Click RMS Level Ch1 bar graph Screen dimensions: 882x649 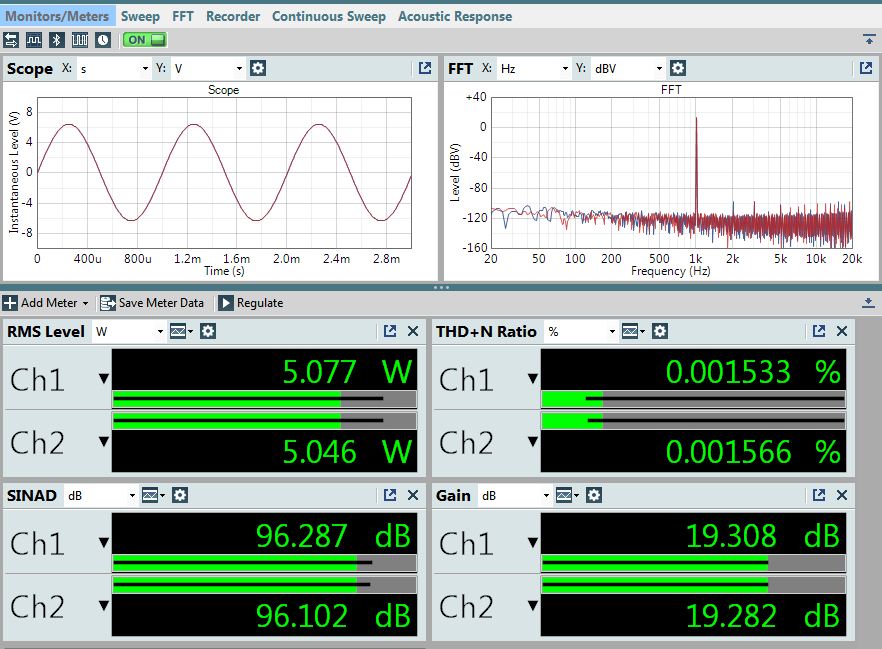pos(264,399)
